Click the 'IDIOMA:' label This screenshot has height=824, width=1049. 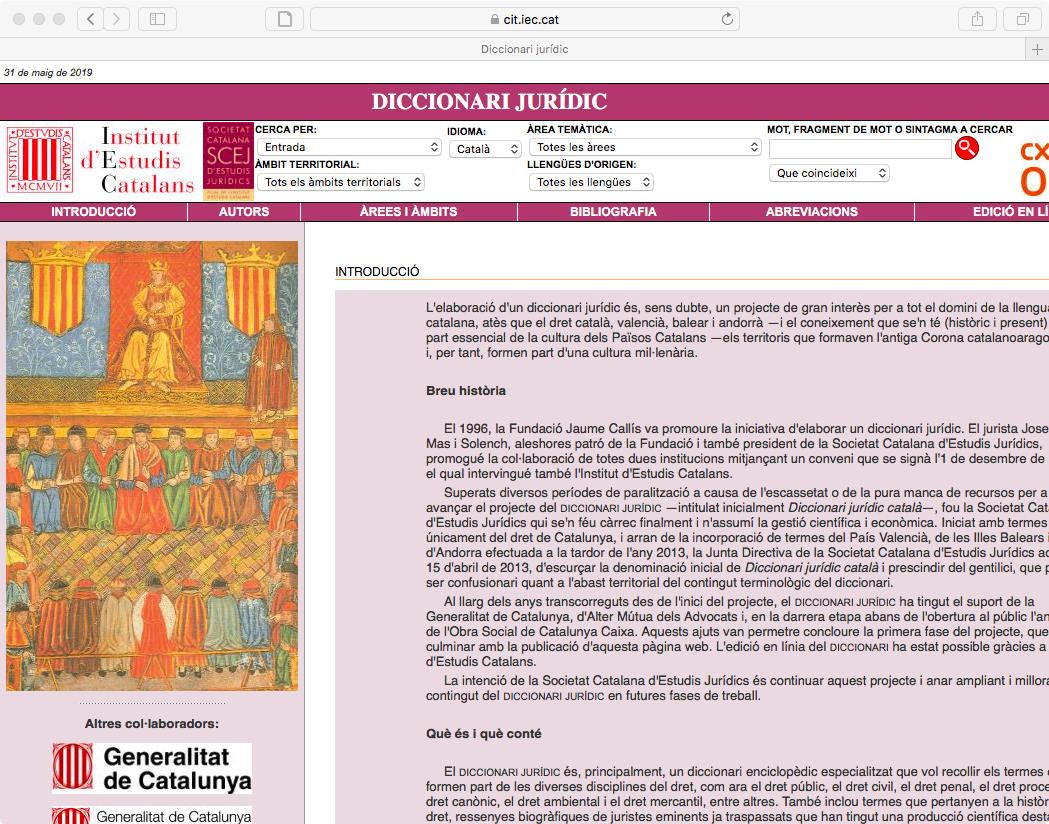pyautogui.click(x=466, y=132)
